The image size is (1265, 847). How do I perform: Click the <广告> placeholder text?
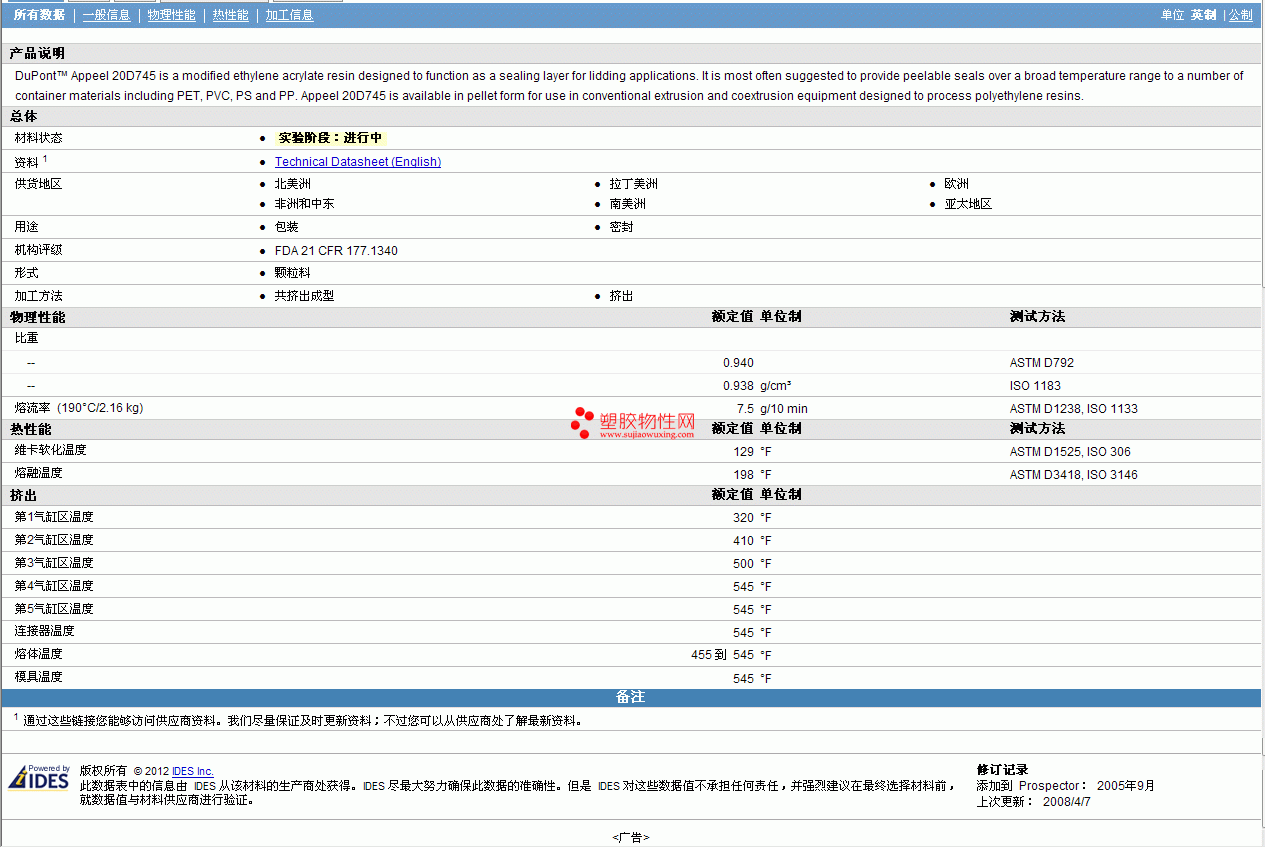point(631,837)
